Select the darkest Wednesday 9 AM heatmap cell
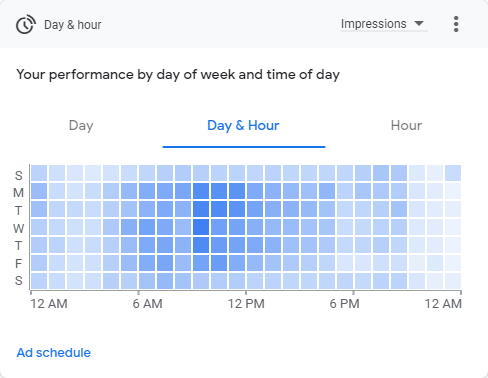 [201, 227]
